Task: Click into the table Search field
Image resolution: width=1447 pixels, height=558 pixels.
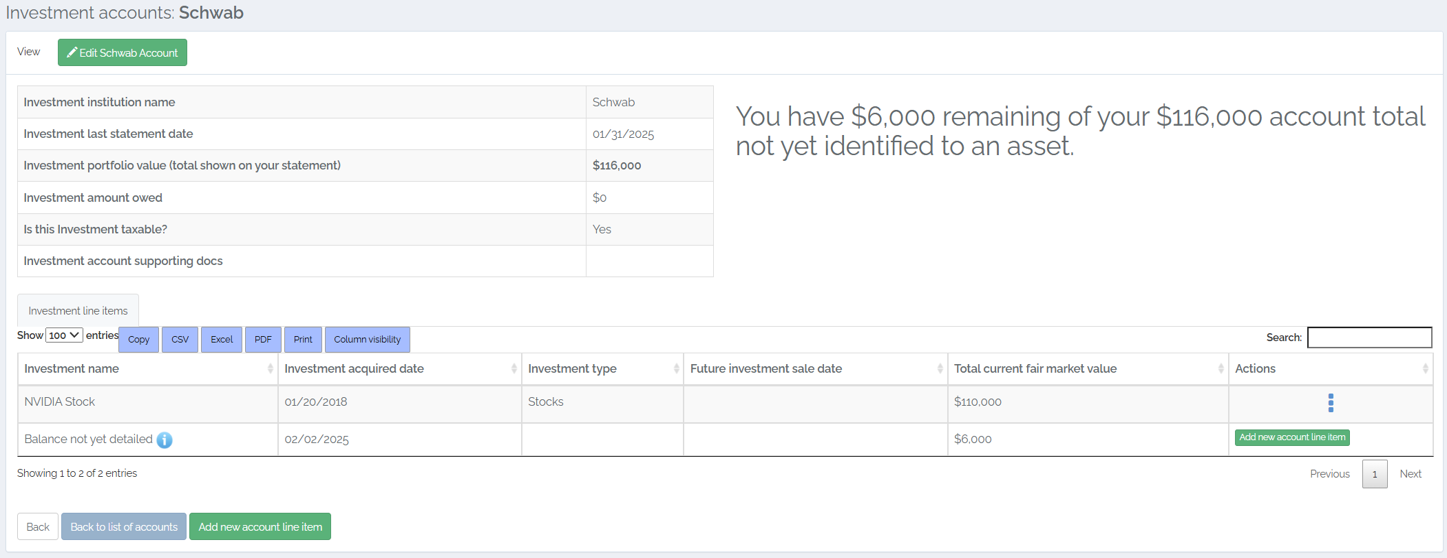Action: coord(1369,338)
